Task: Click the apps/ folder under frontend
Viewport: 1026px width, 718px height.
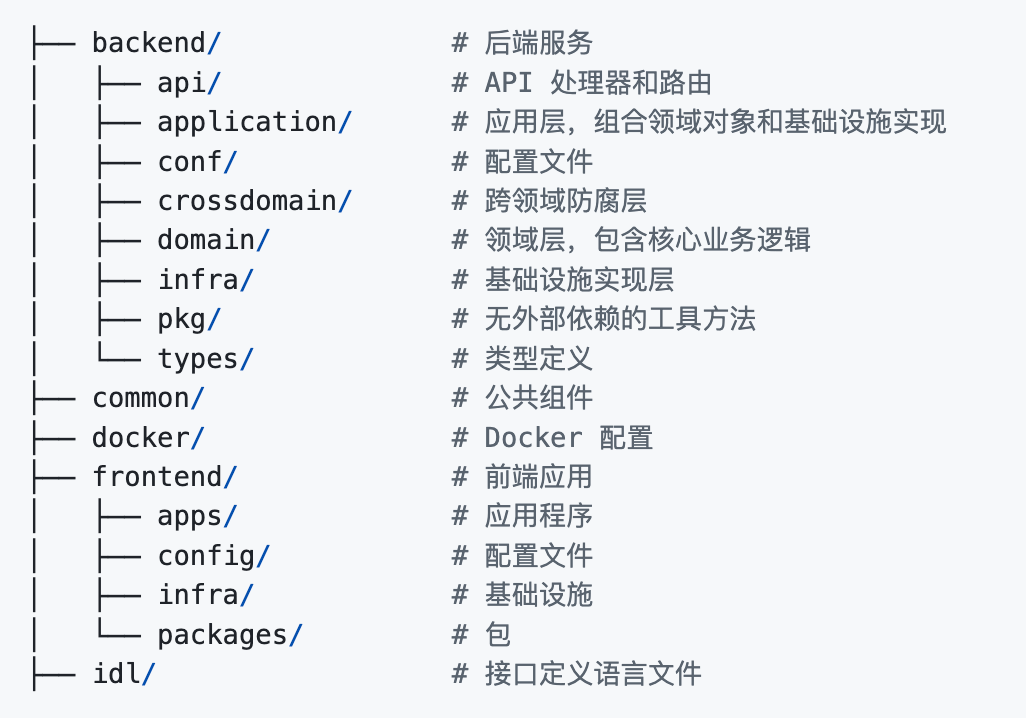Action: pyautogui.click(x=197, y=516)
